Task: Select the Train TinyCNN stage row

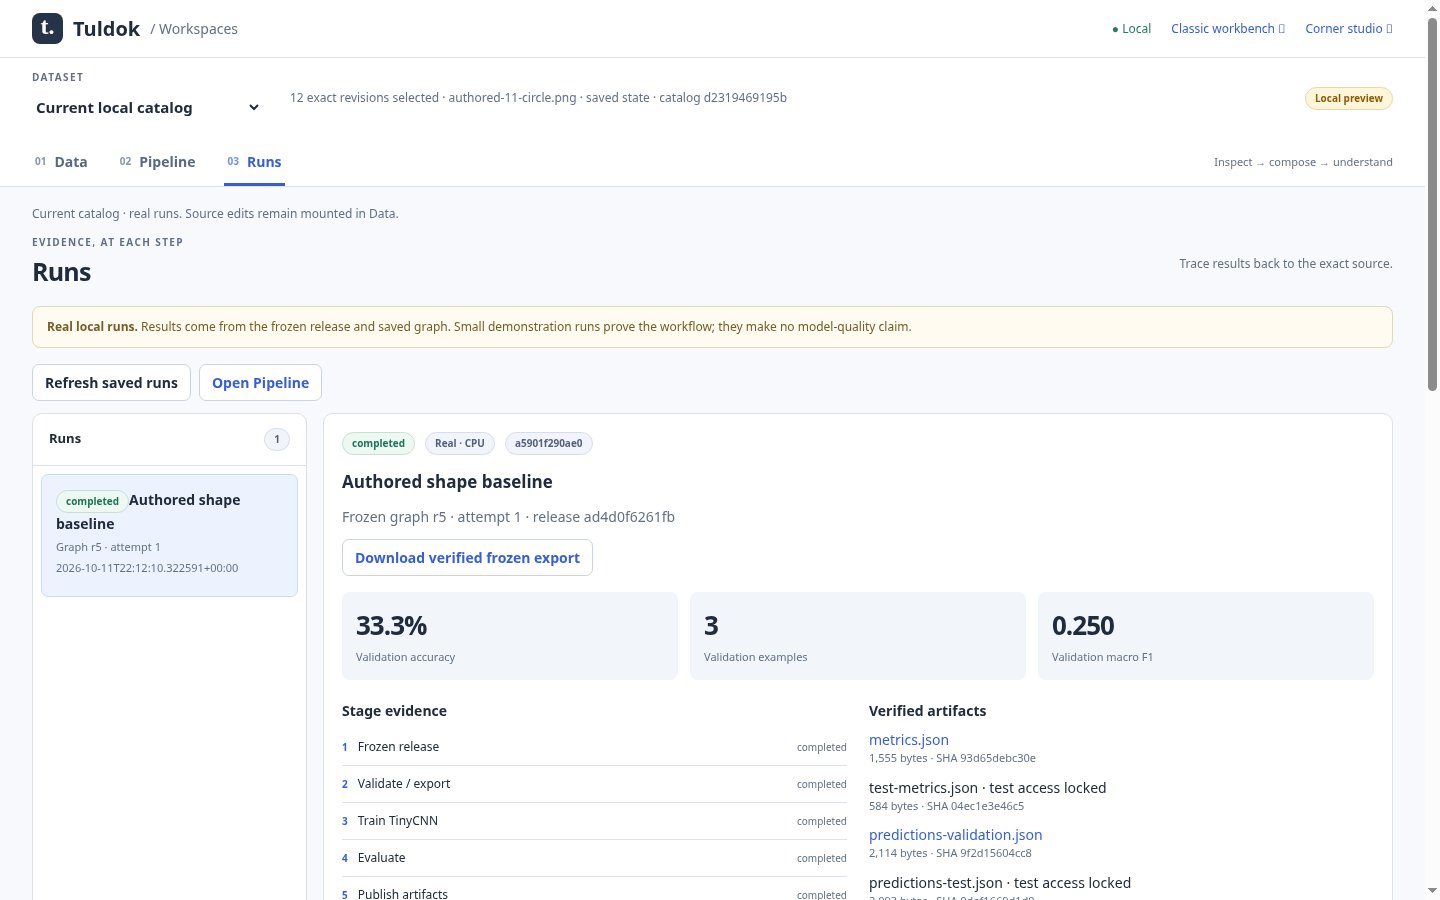Action: [x=594, y=821]
